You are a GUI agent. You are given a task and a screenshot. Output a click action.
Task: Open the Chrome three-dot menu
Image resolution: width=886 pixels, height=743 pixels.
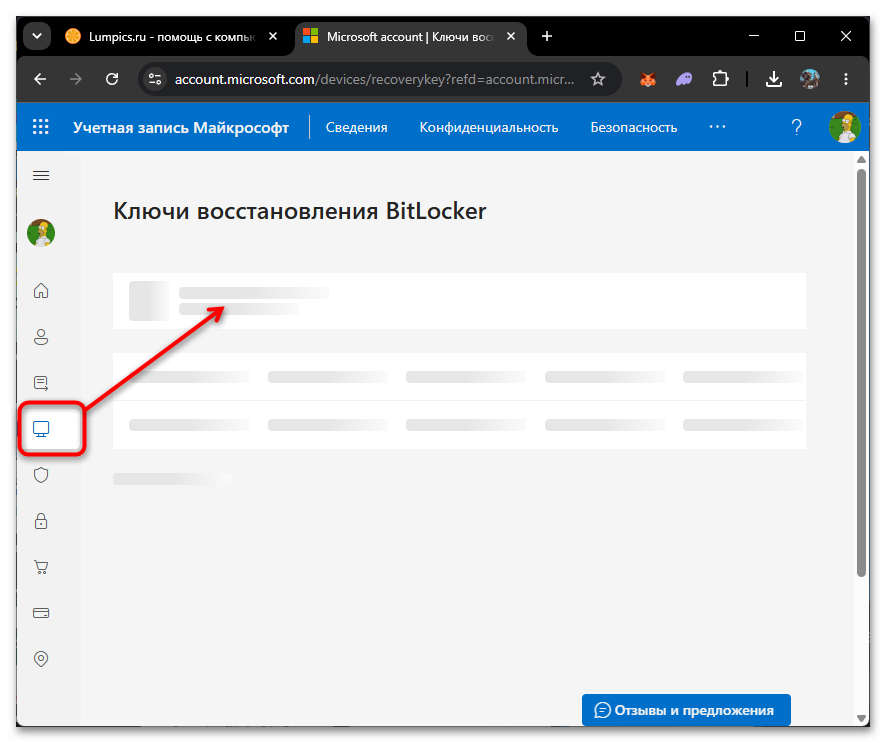(845, 79)
